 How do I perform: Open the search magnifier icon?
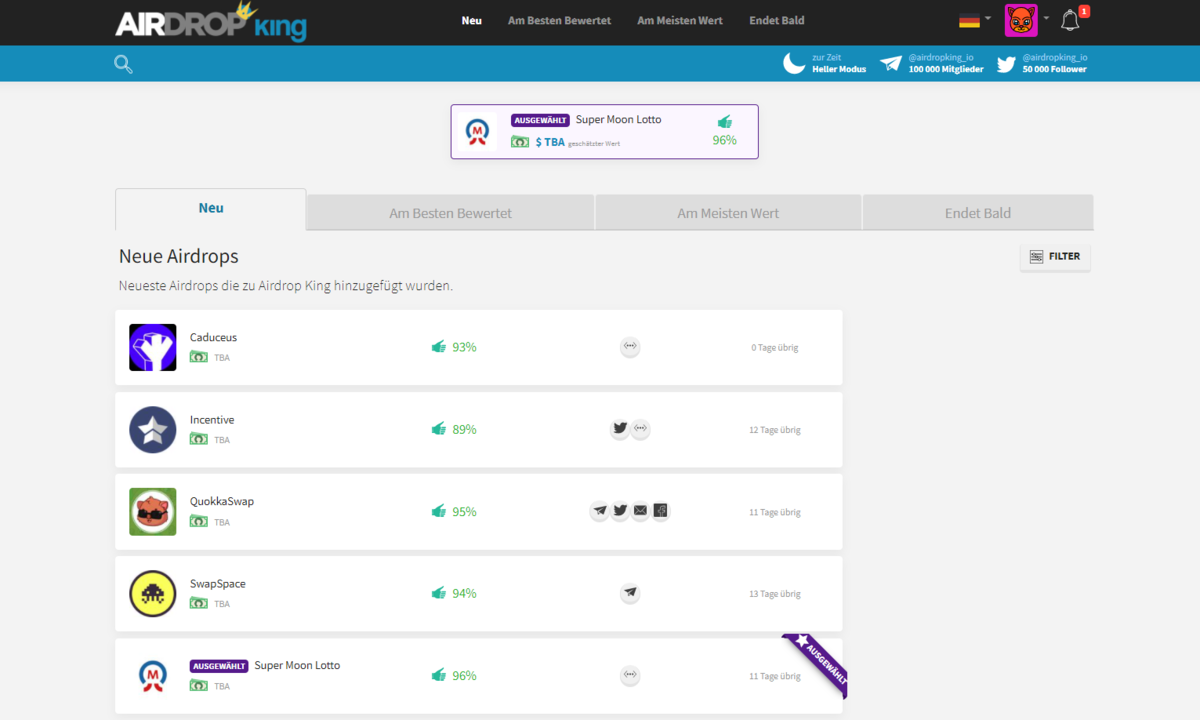[x=123, y=64]
